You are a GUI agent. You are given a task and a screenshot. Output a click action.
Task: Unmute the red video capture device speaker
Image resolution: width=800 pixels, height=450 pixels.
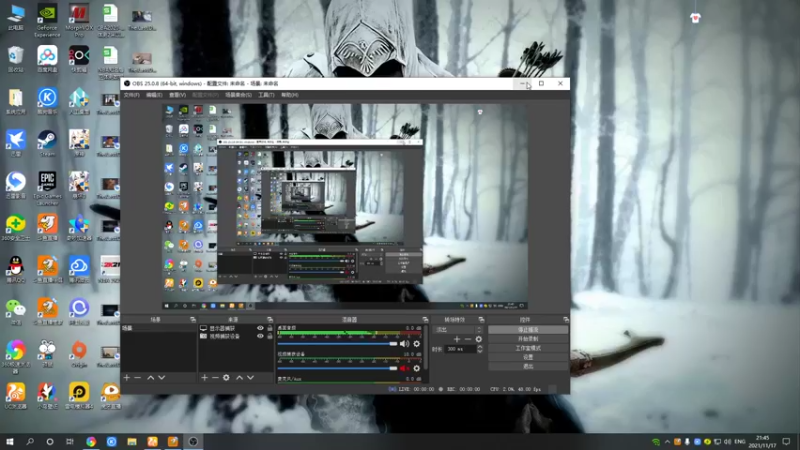click(405, 368)
